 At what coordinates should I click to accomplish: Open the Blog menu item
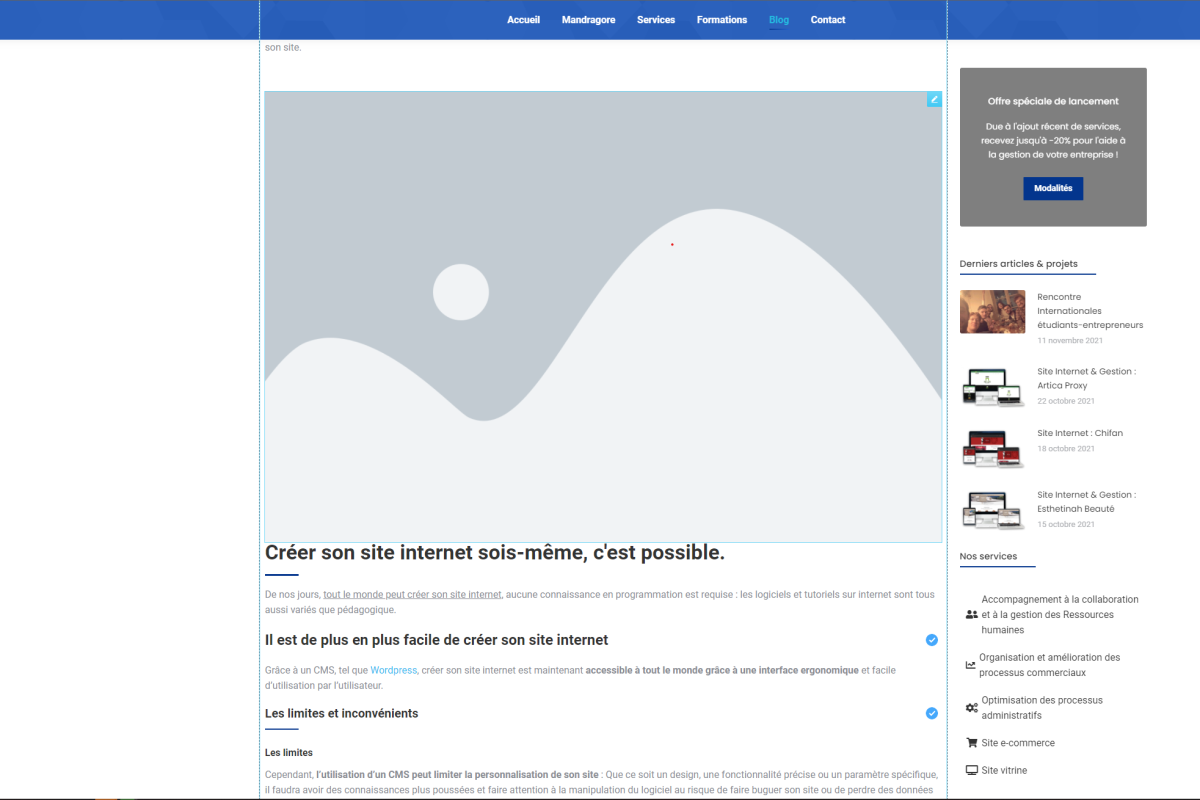point(778,19)
